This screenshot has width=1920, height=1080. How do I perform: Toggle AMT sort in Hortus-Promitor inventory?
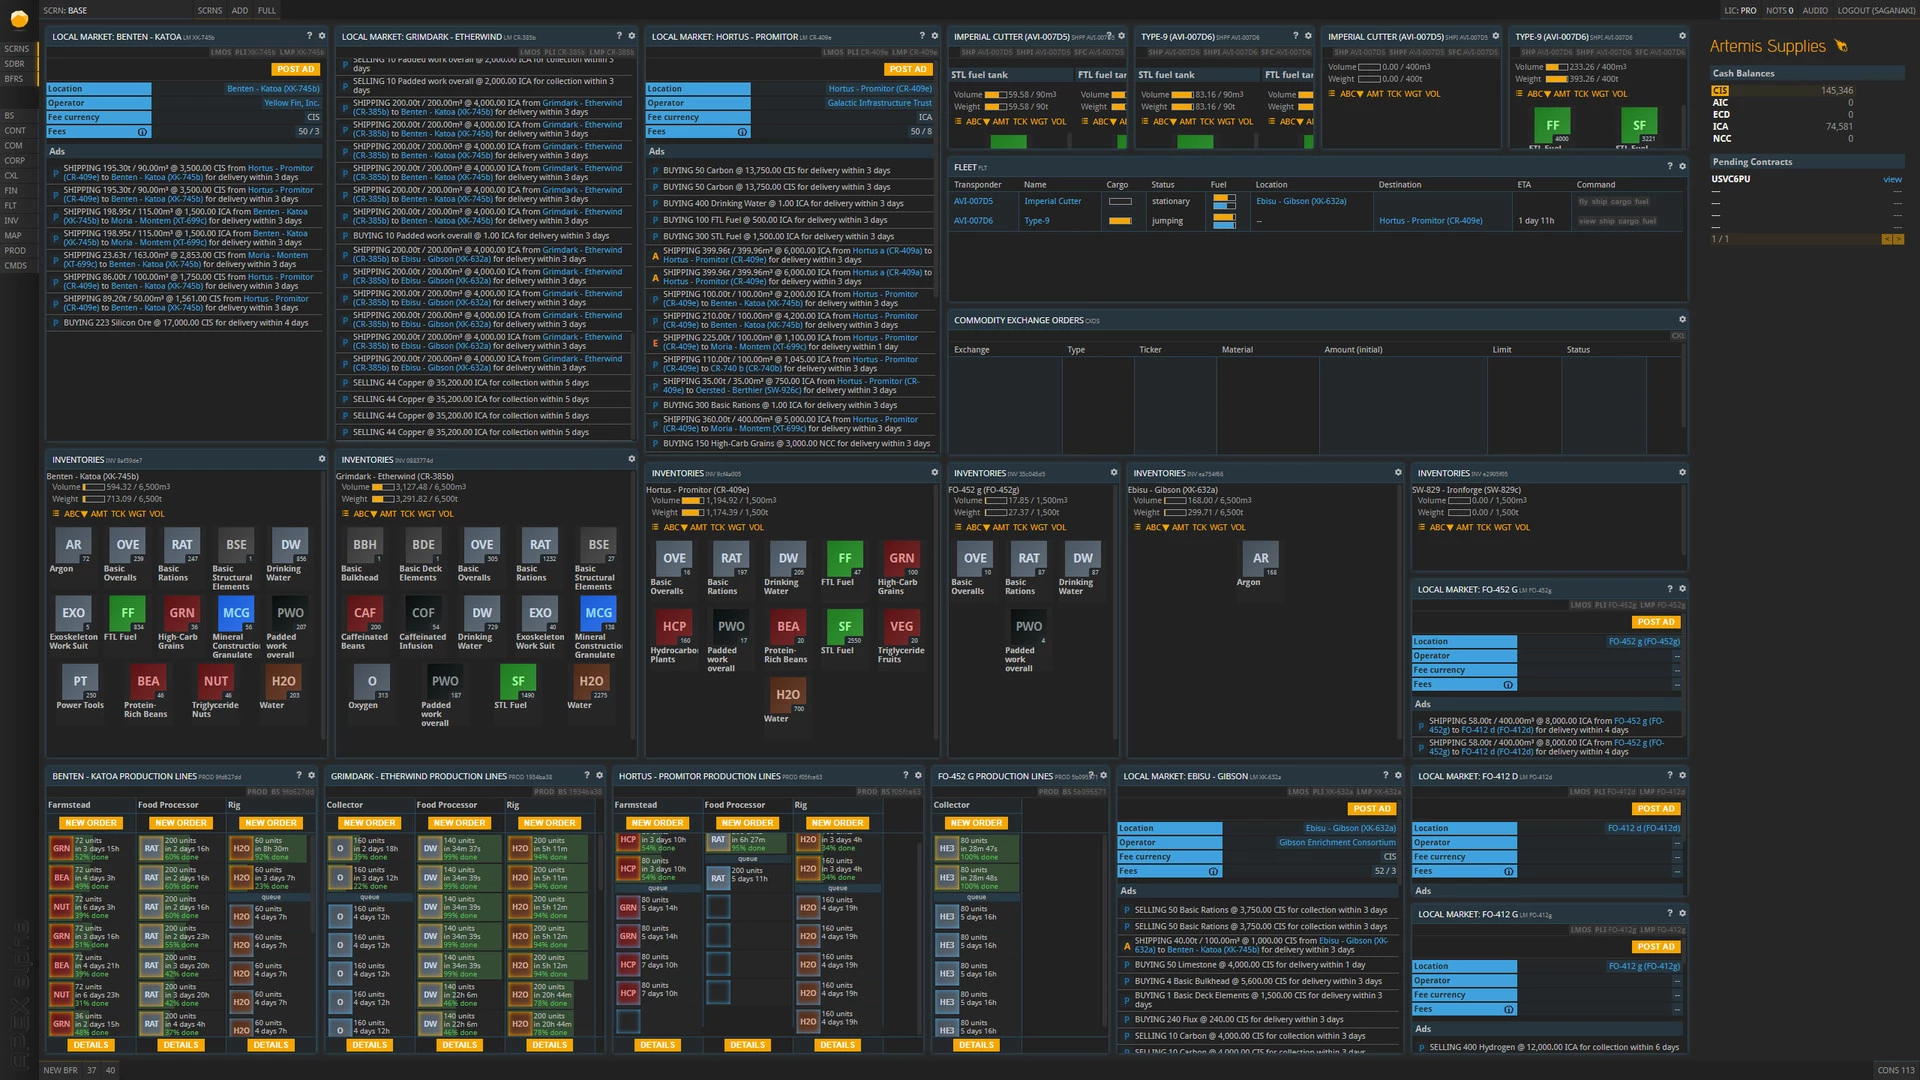point(698,527)
